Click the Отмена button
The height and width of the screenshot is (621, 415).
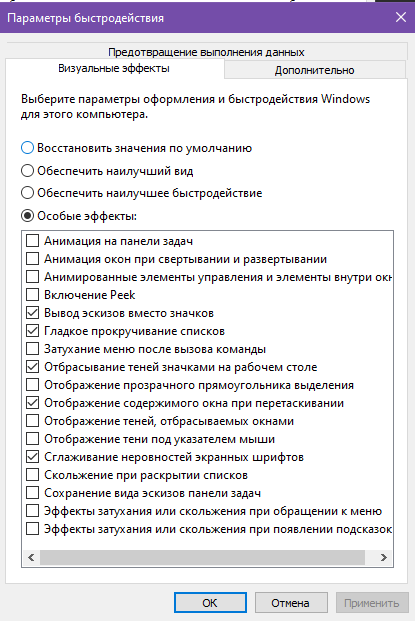coord(291,603)
